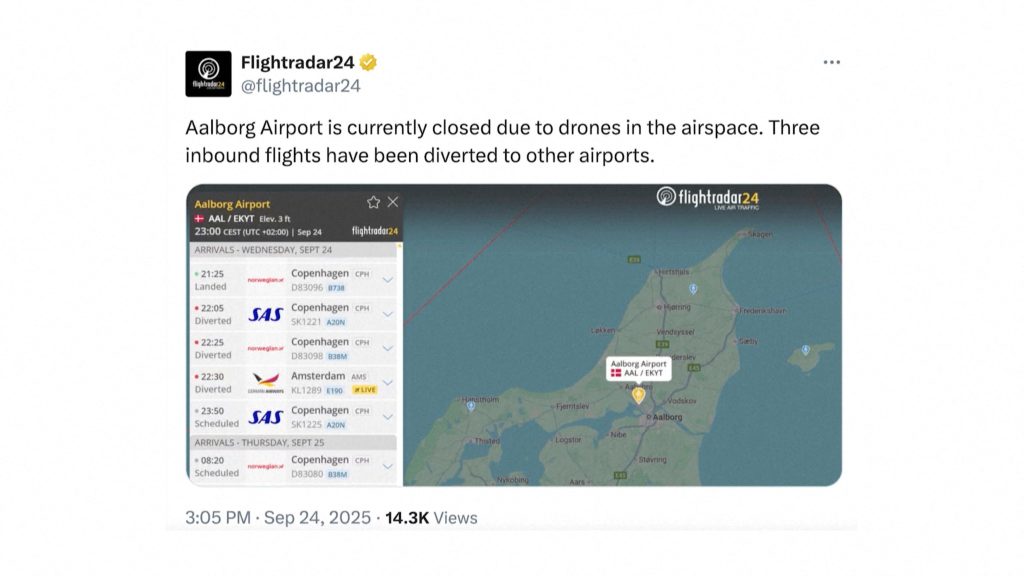Select the Danish flag beside AAL/EKYT
The image size is (1024, 576).
pyautogui.click(x=196, y=219)
